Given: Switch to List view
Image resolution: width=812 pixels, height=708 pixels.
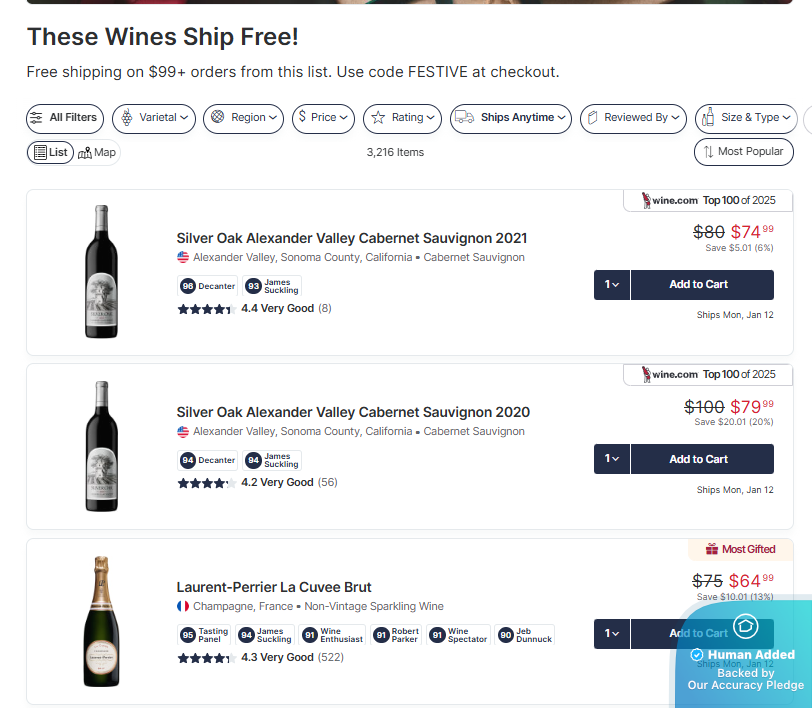Looking at the screenshot, I should click(x=50, y=153).
